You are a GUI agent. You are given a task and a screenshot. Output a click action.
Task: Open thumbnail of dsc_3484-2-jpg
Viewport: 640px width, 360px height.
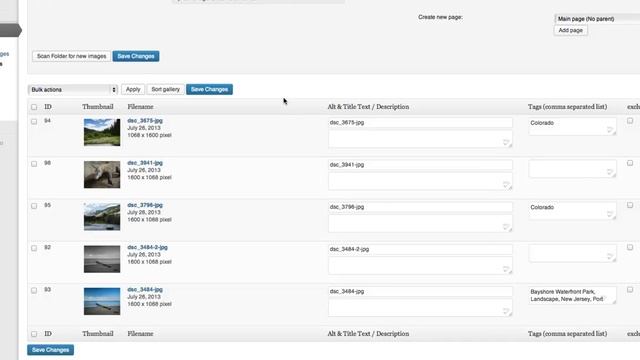tap(102, 259)
